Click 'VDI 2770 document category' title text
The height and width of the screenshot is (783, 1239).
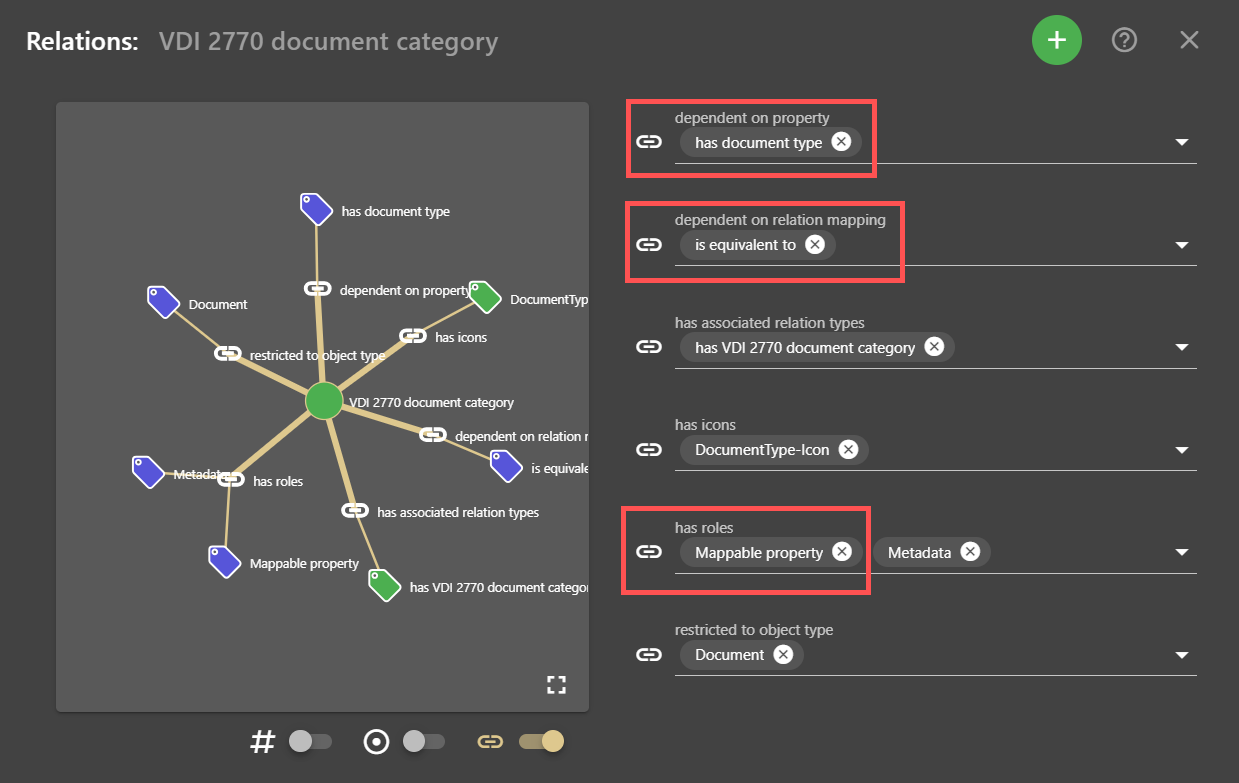pos(328,42)
